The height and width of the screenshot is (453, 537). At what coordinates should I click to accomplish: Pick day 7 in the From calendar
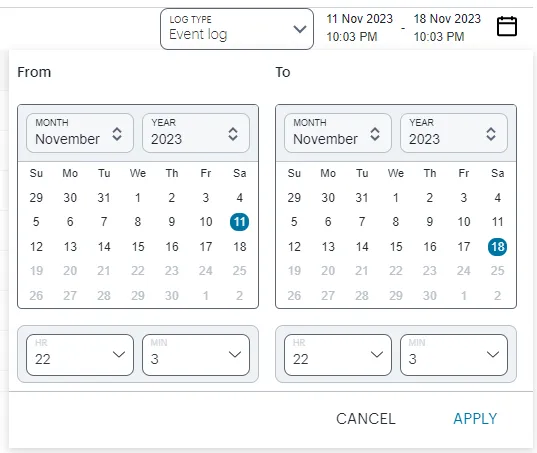[x=104, y=222]
